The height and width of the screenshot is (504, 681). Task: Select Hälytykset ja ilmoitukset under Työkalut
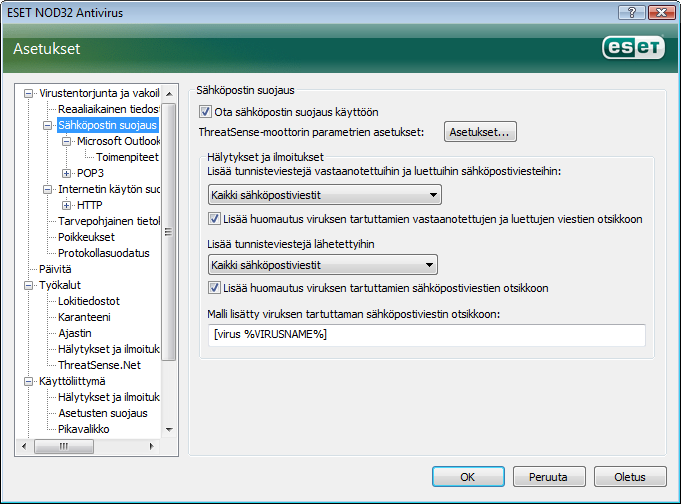(x=109, y=349)
